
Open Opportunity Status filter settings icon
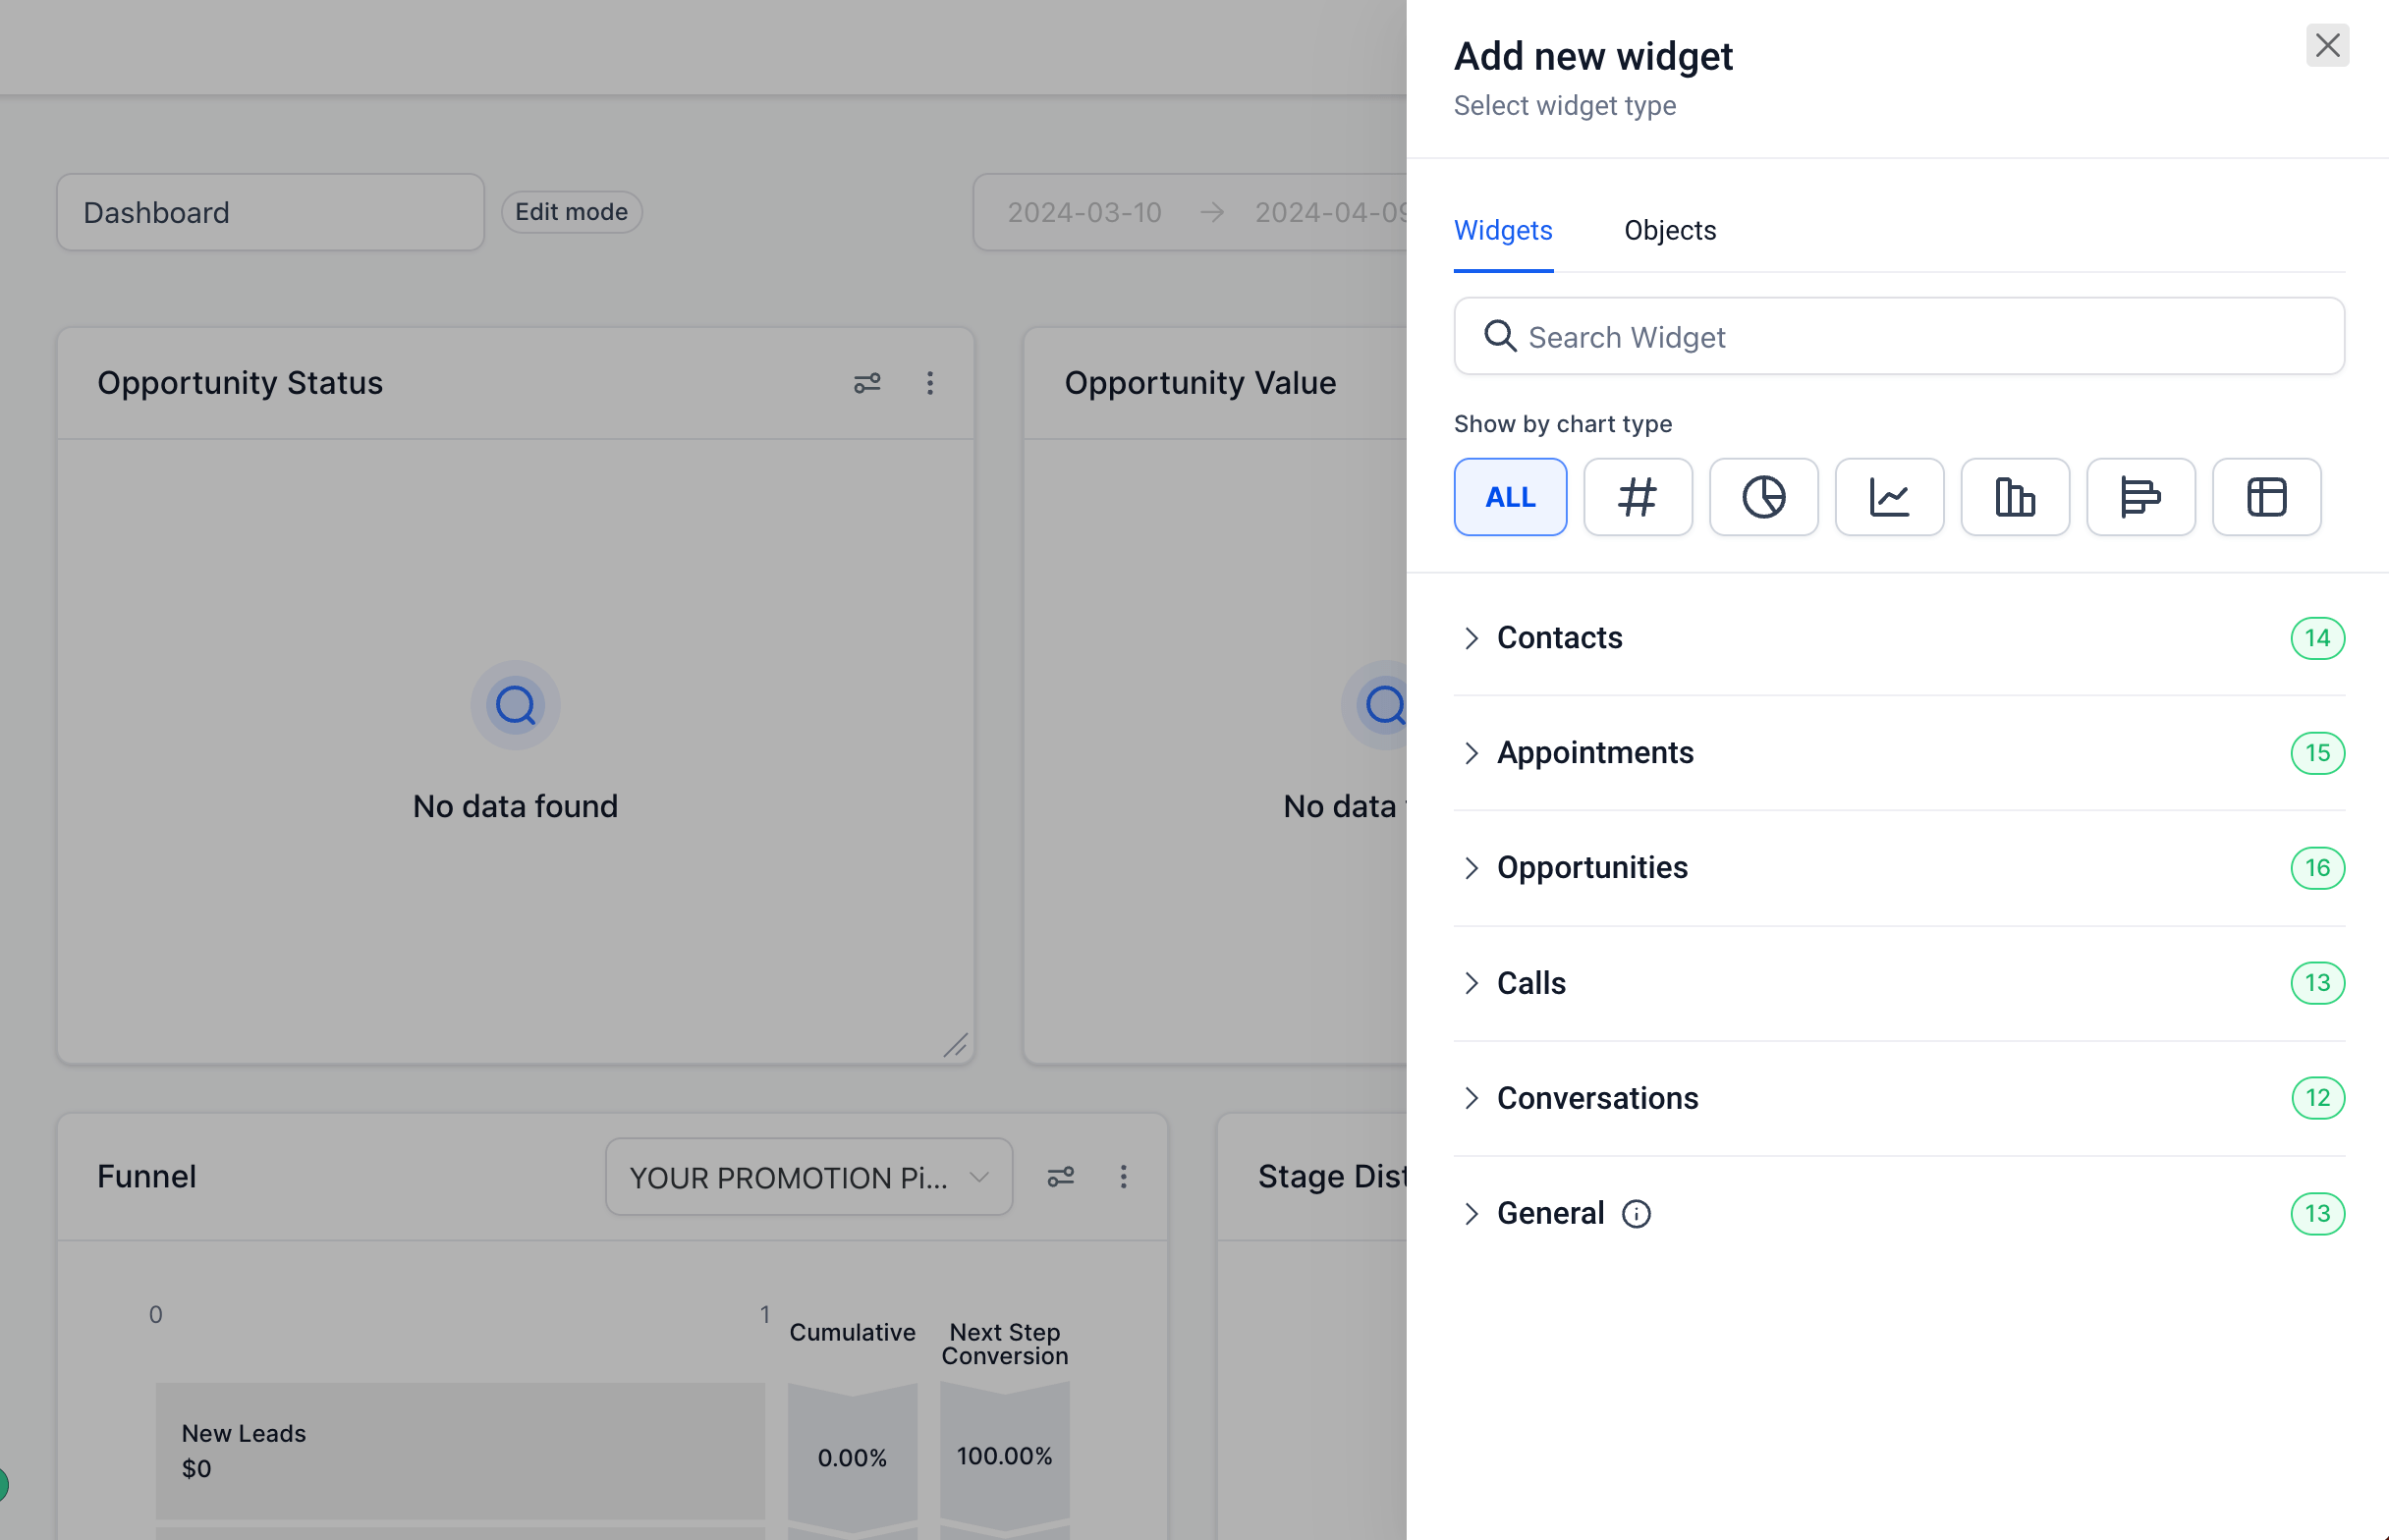pos(867,383)
